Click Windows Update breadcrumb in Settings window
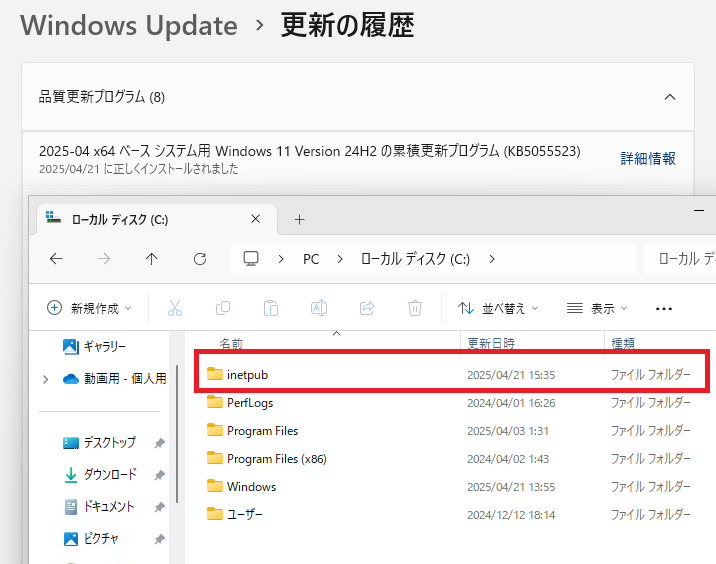The image size is (716, 564). point(129,25)
